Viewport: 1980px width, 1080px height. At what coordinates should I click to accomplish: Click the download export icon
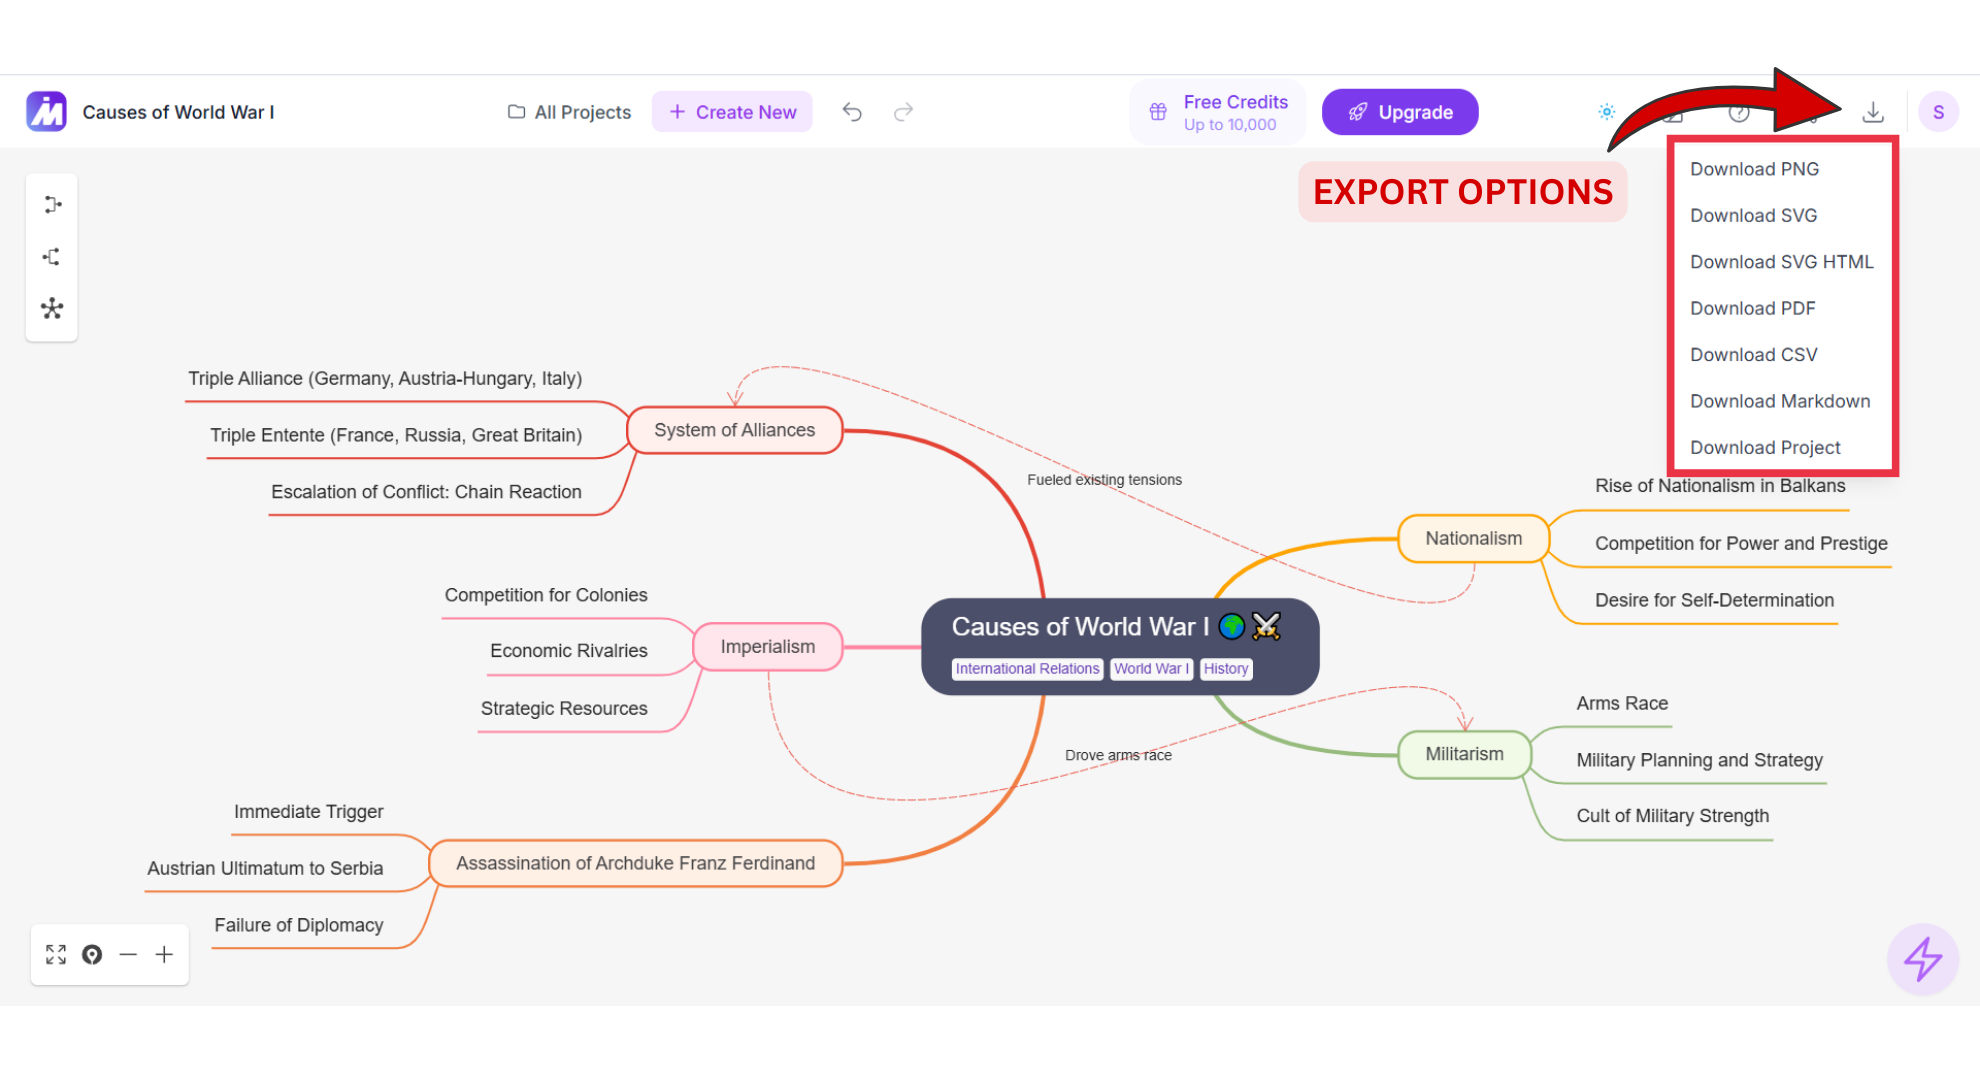1873,112
